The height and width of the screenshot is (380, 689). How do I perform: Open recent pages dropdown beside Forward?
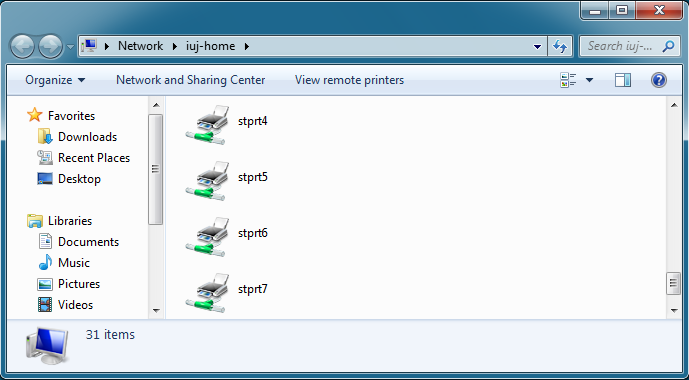point(70,46)
